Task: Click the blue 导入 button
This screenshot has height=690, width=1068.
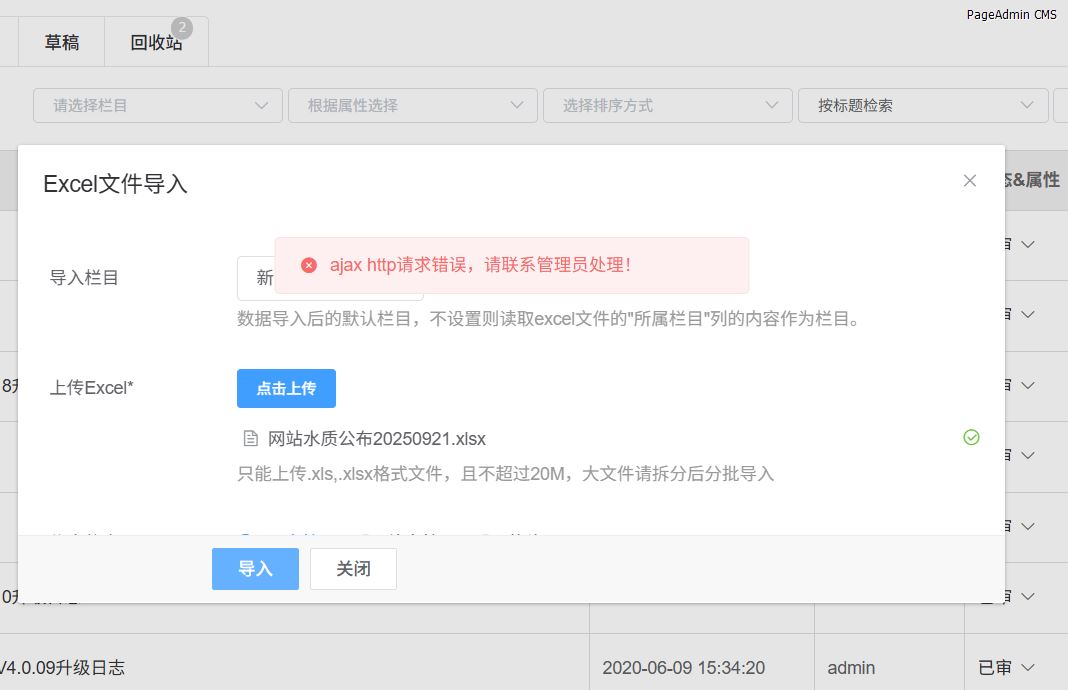Action: pos(255,569)
